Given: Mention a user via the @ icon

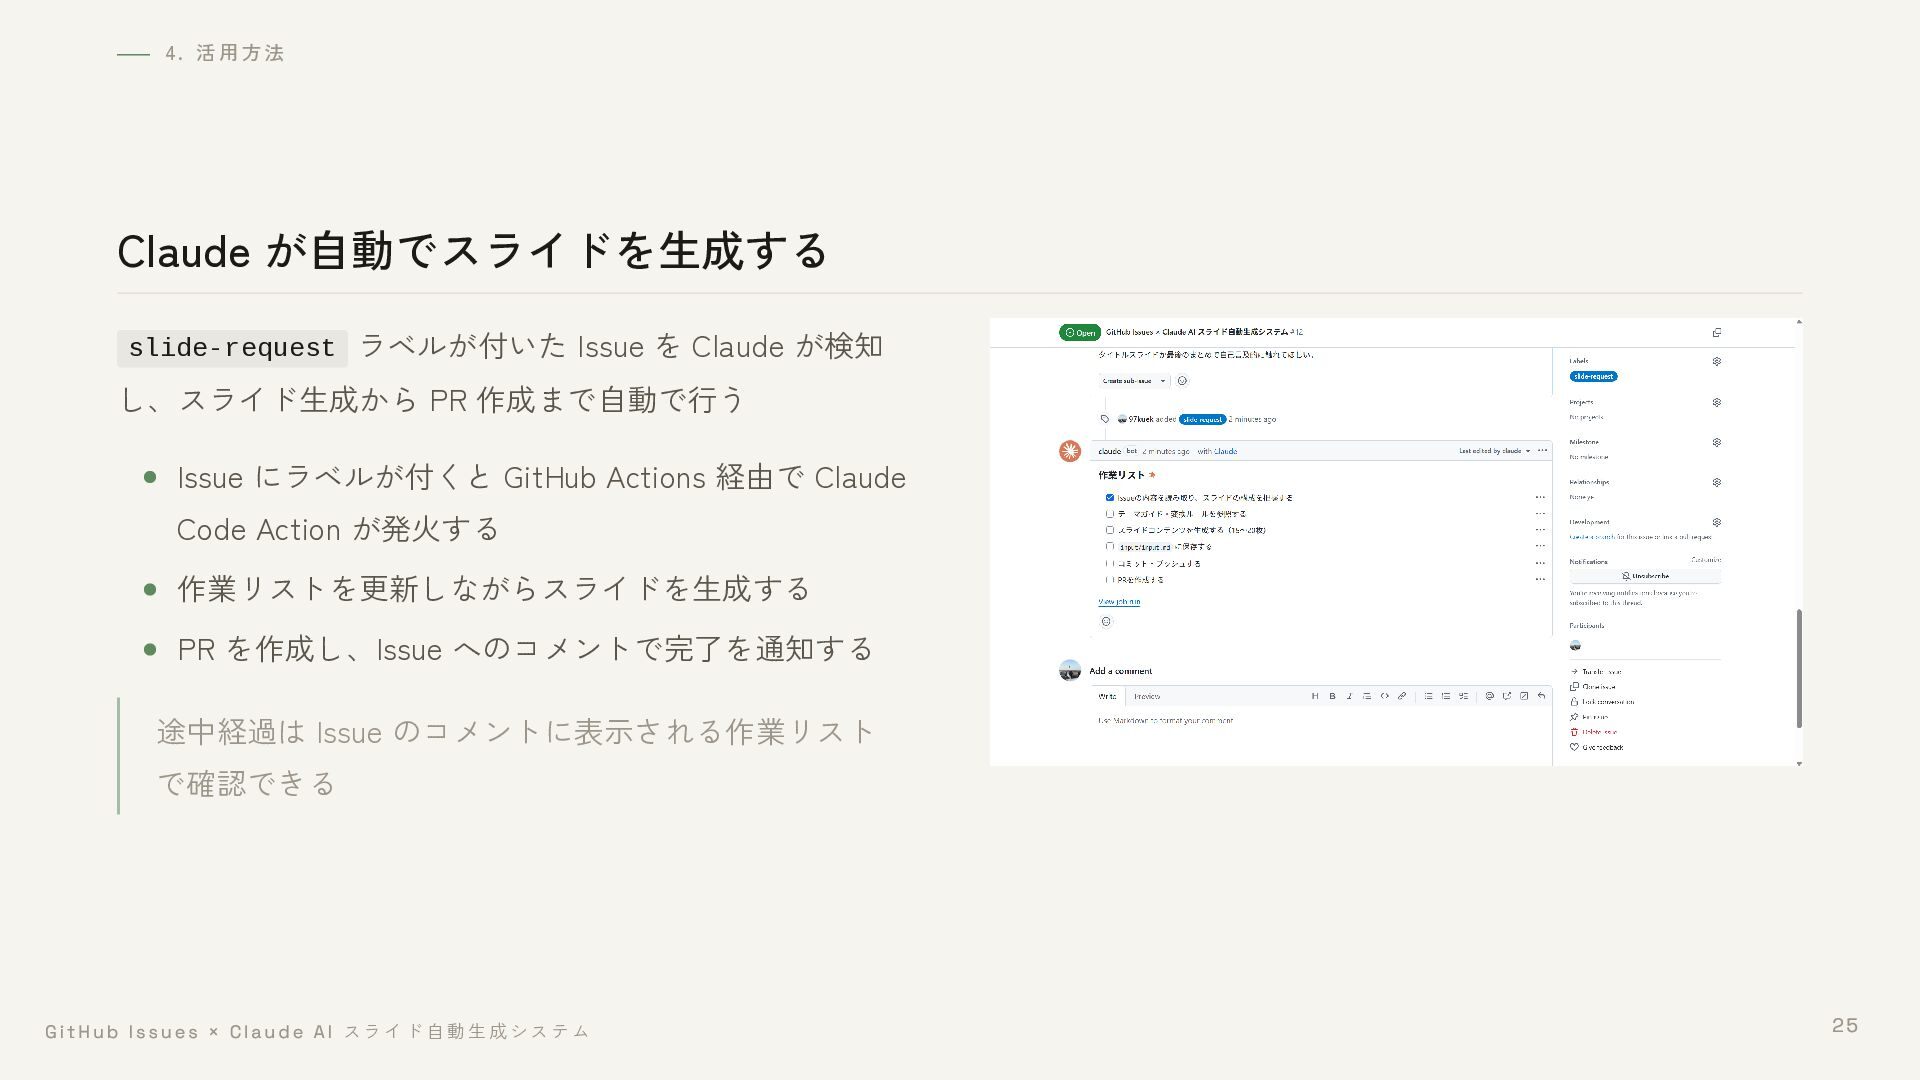Looking at the screenshot, I should coord(1490,696).
